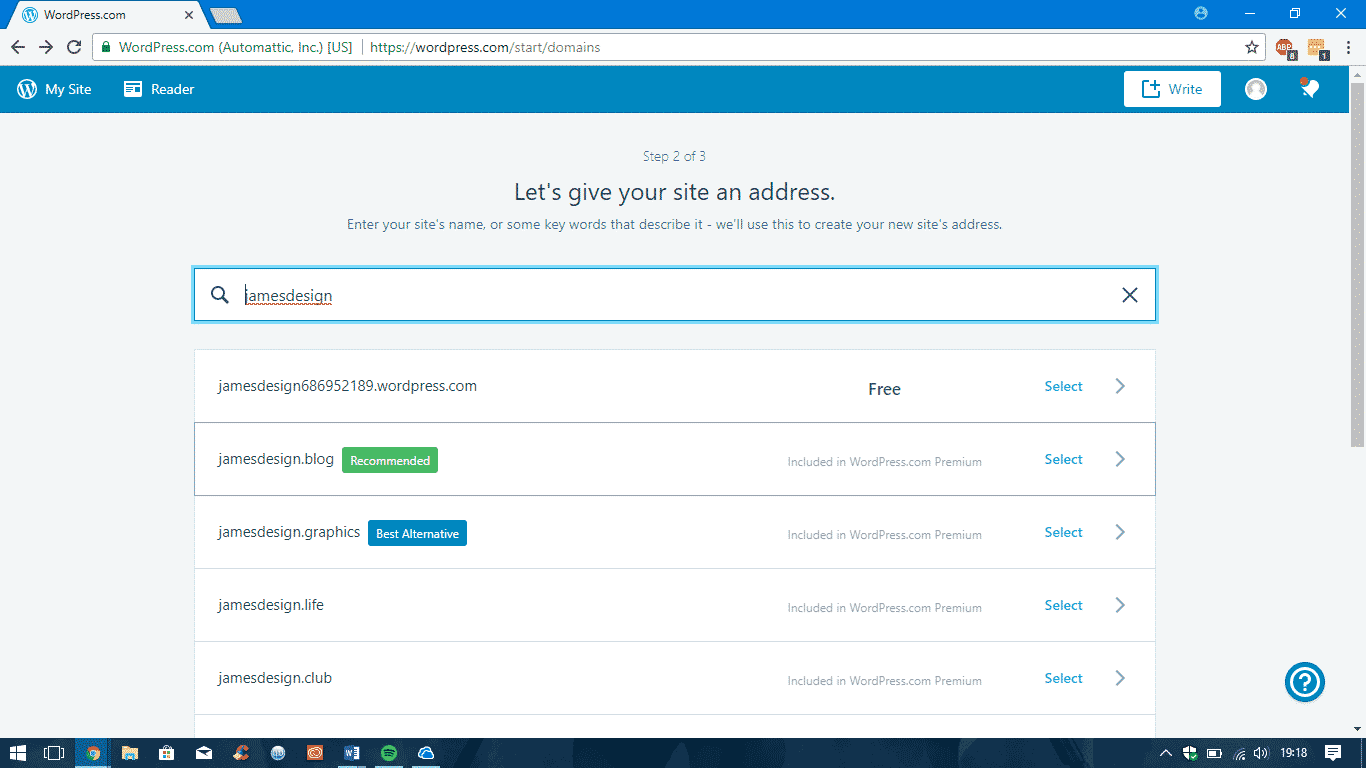The width and height of the screenshot is (1366, 768).
Task: Click the chevron on the jamesdesign.life row
Action: (1120, 605)
